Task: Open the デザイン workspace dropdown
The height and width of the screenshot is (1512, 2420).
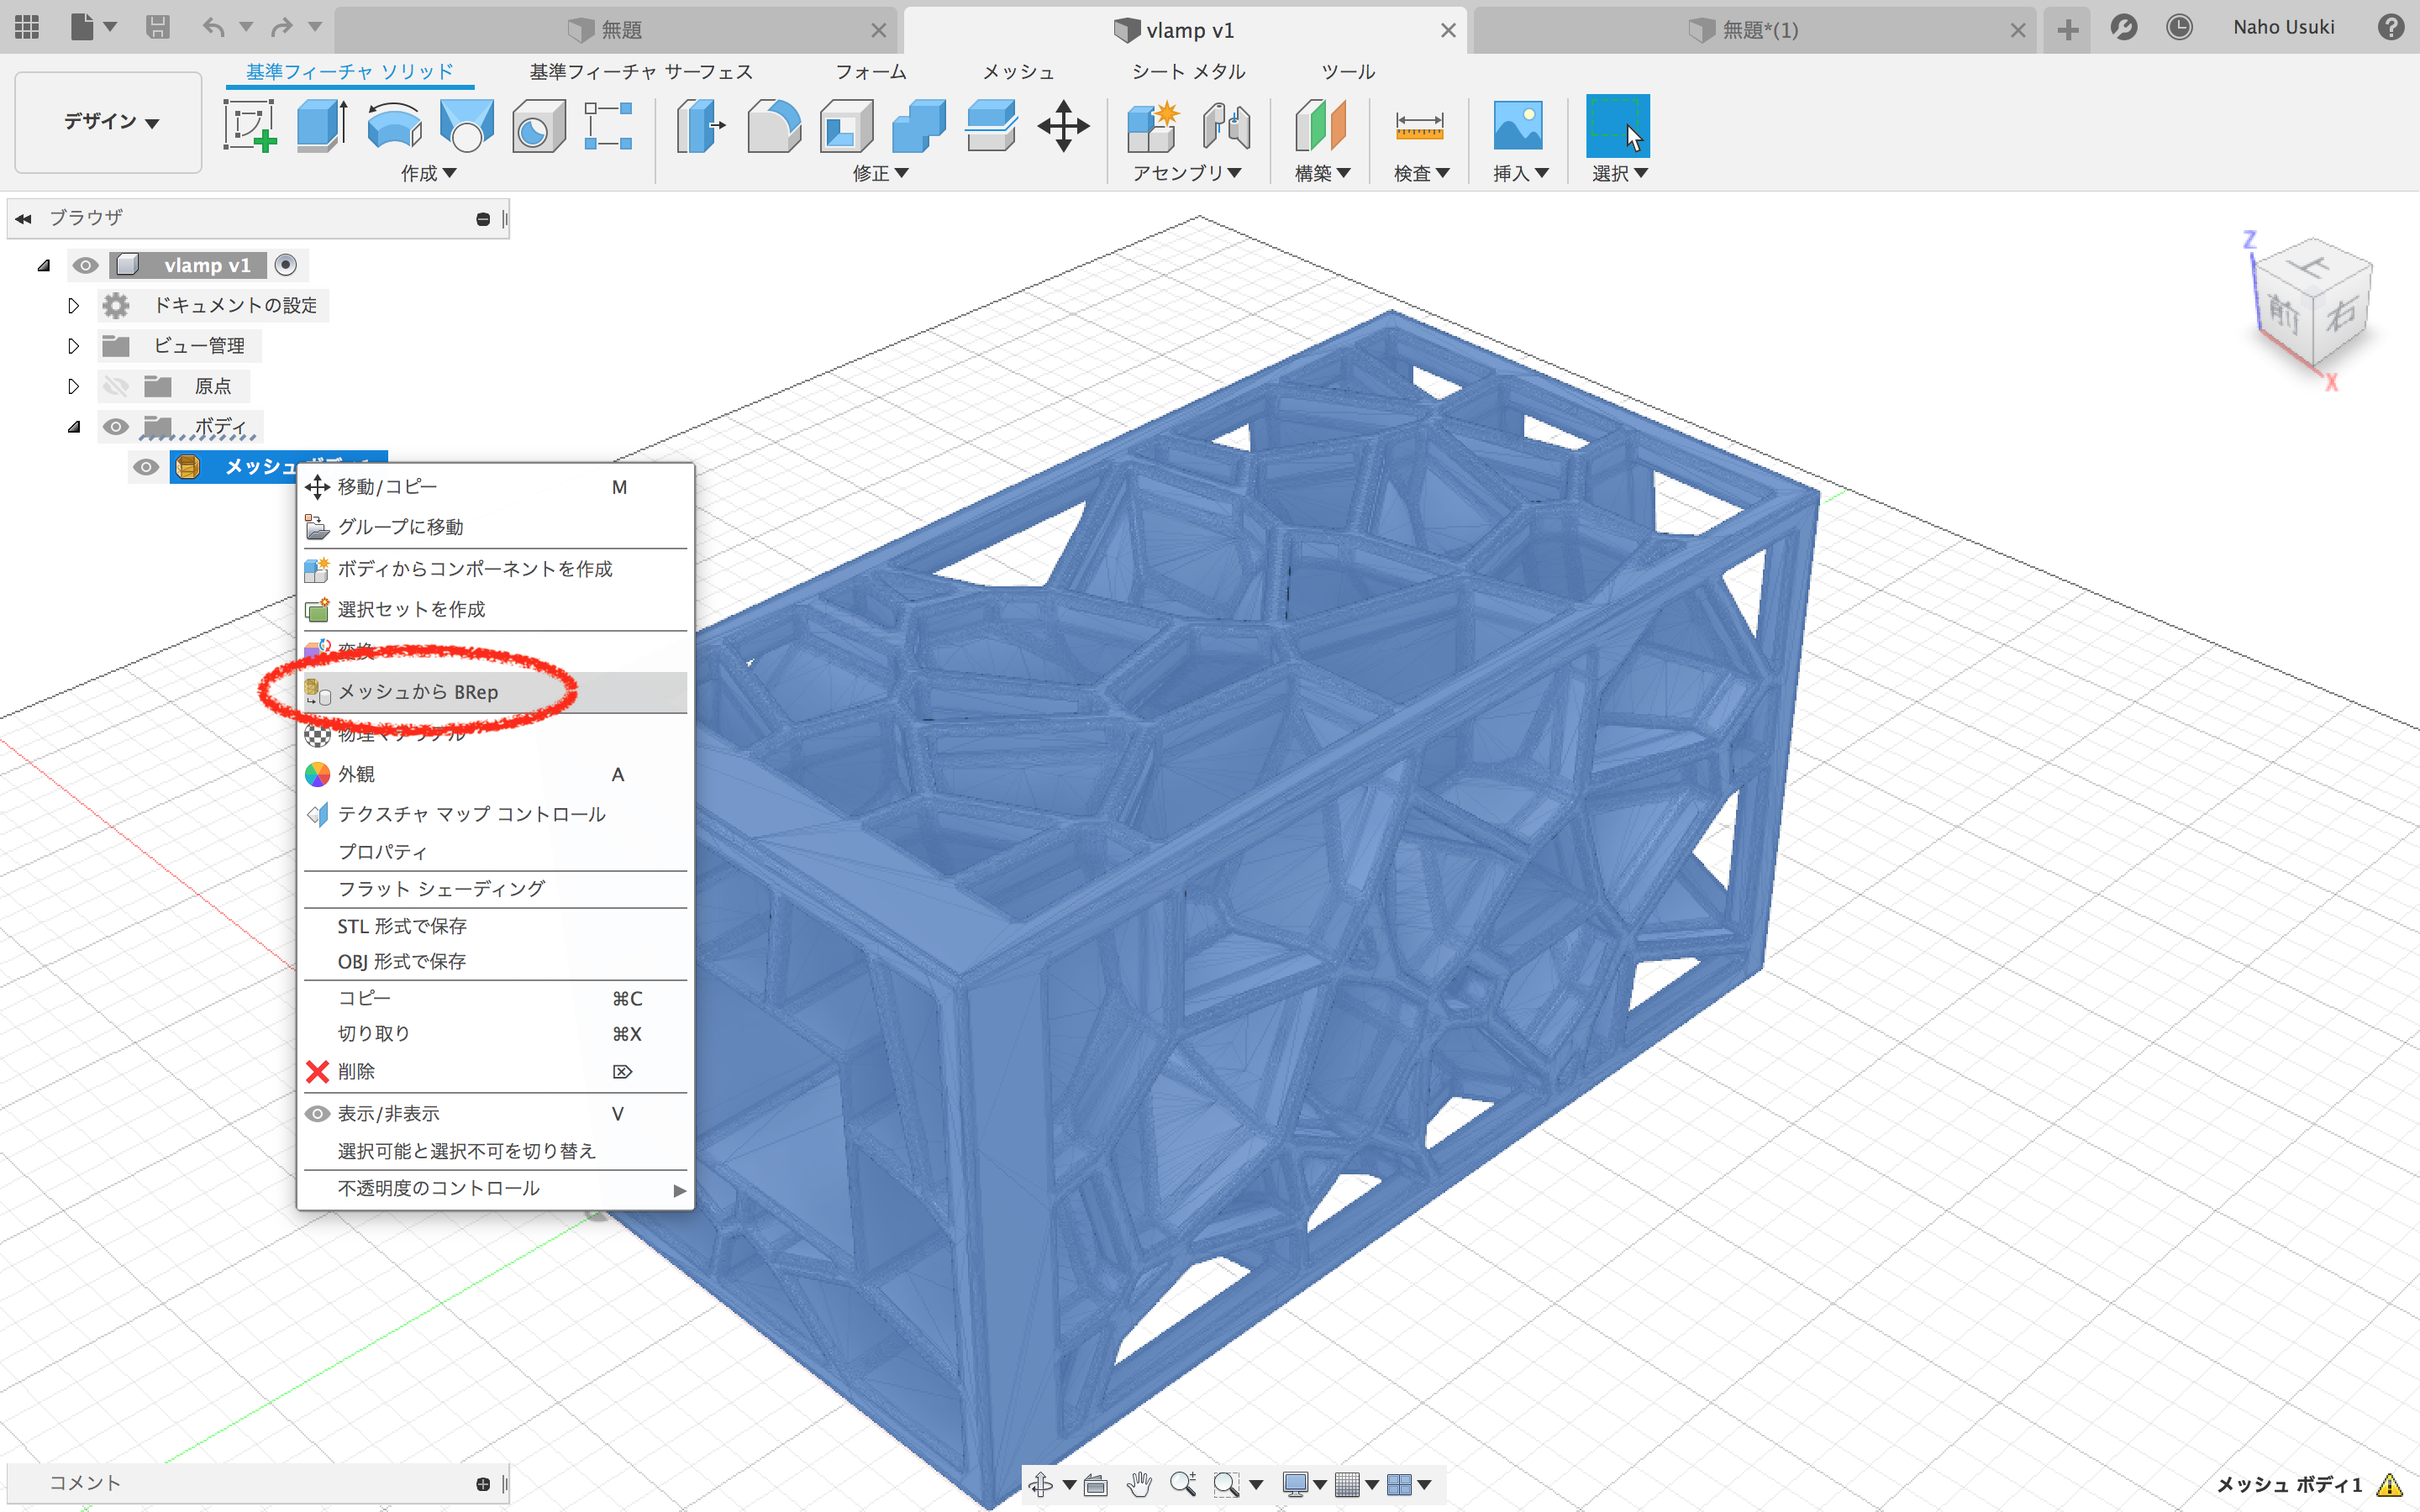Action: click(110, 122)
